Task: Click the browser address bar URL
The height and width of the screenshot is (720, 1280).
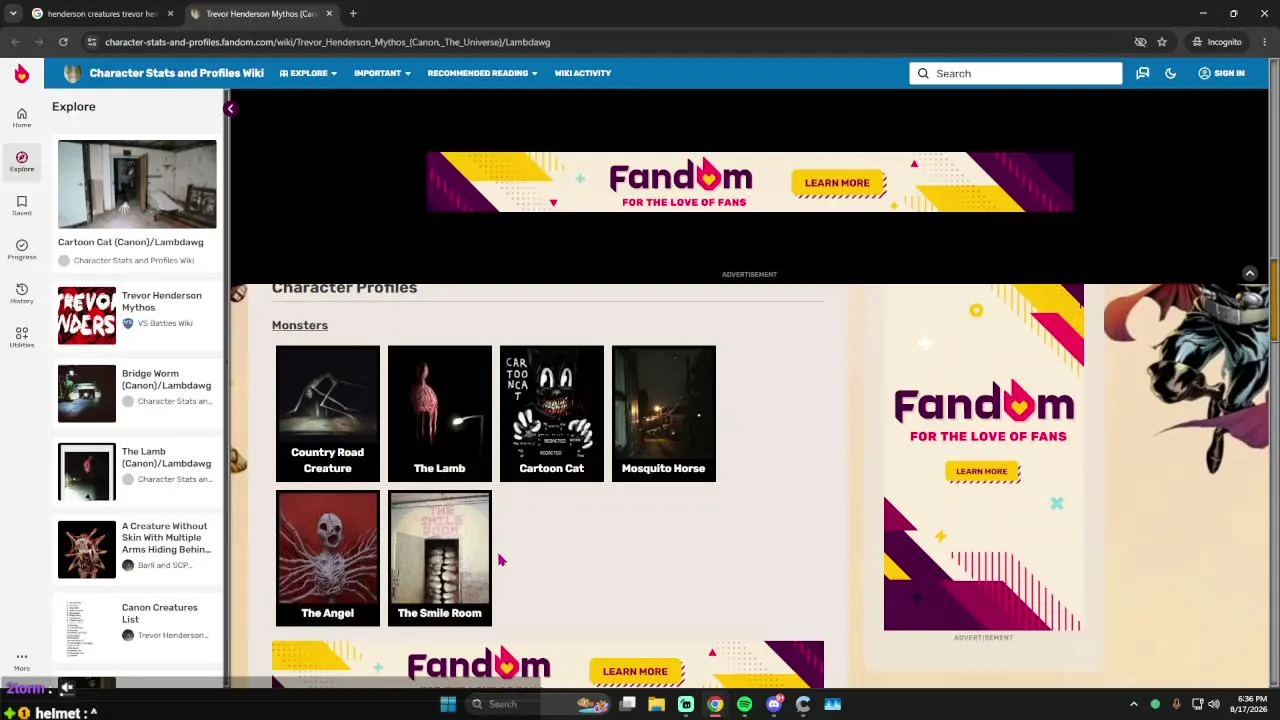Action: pyautogui.click(x=327, y=42)
